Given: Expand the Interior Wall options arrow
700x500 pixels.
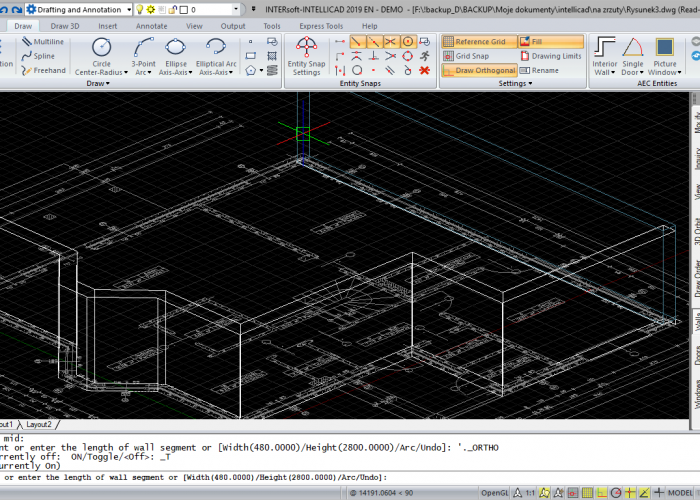Looking at the screenshot, I should pos(612,72).
